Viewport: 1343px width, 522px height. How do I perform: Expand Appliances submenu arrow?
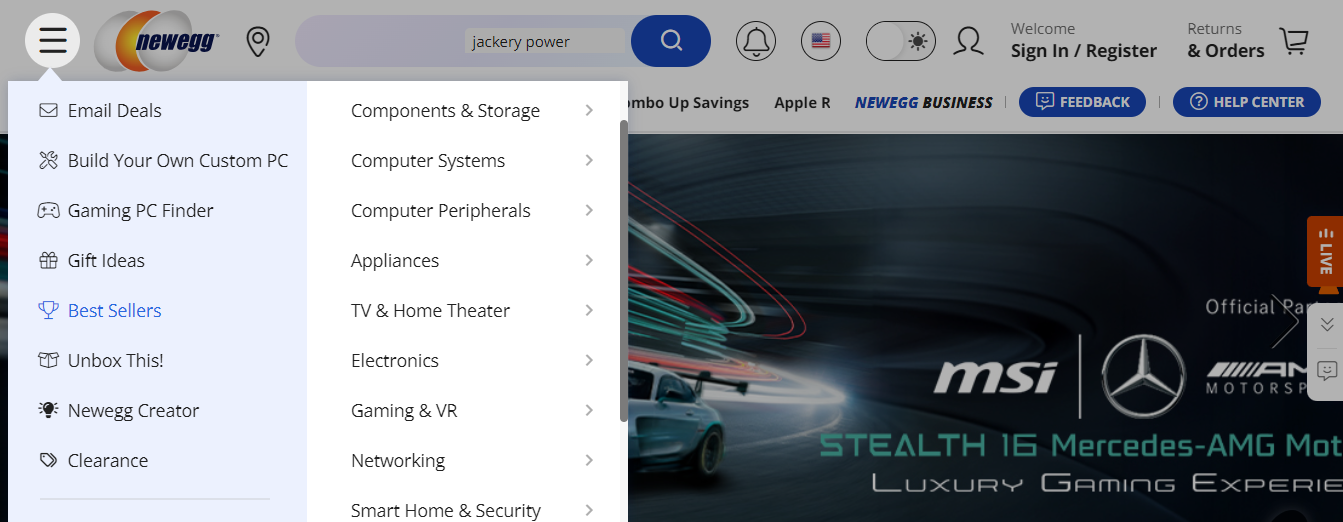589,260
